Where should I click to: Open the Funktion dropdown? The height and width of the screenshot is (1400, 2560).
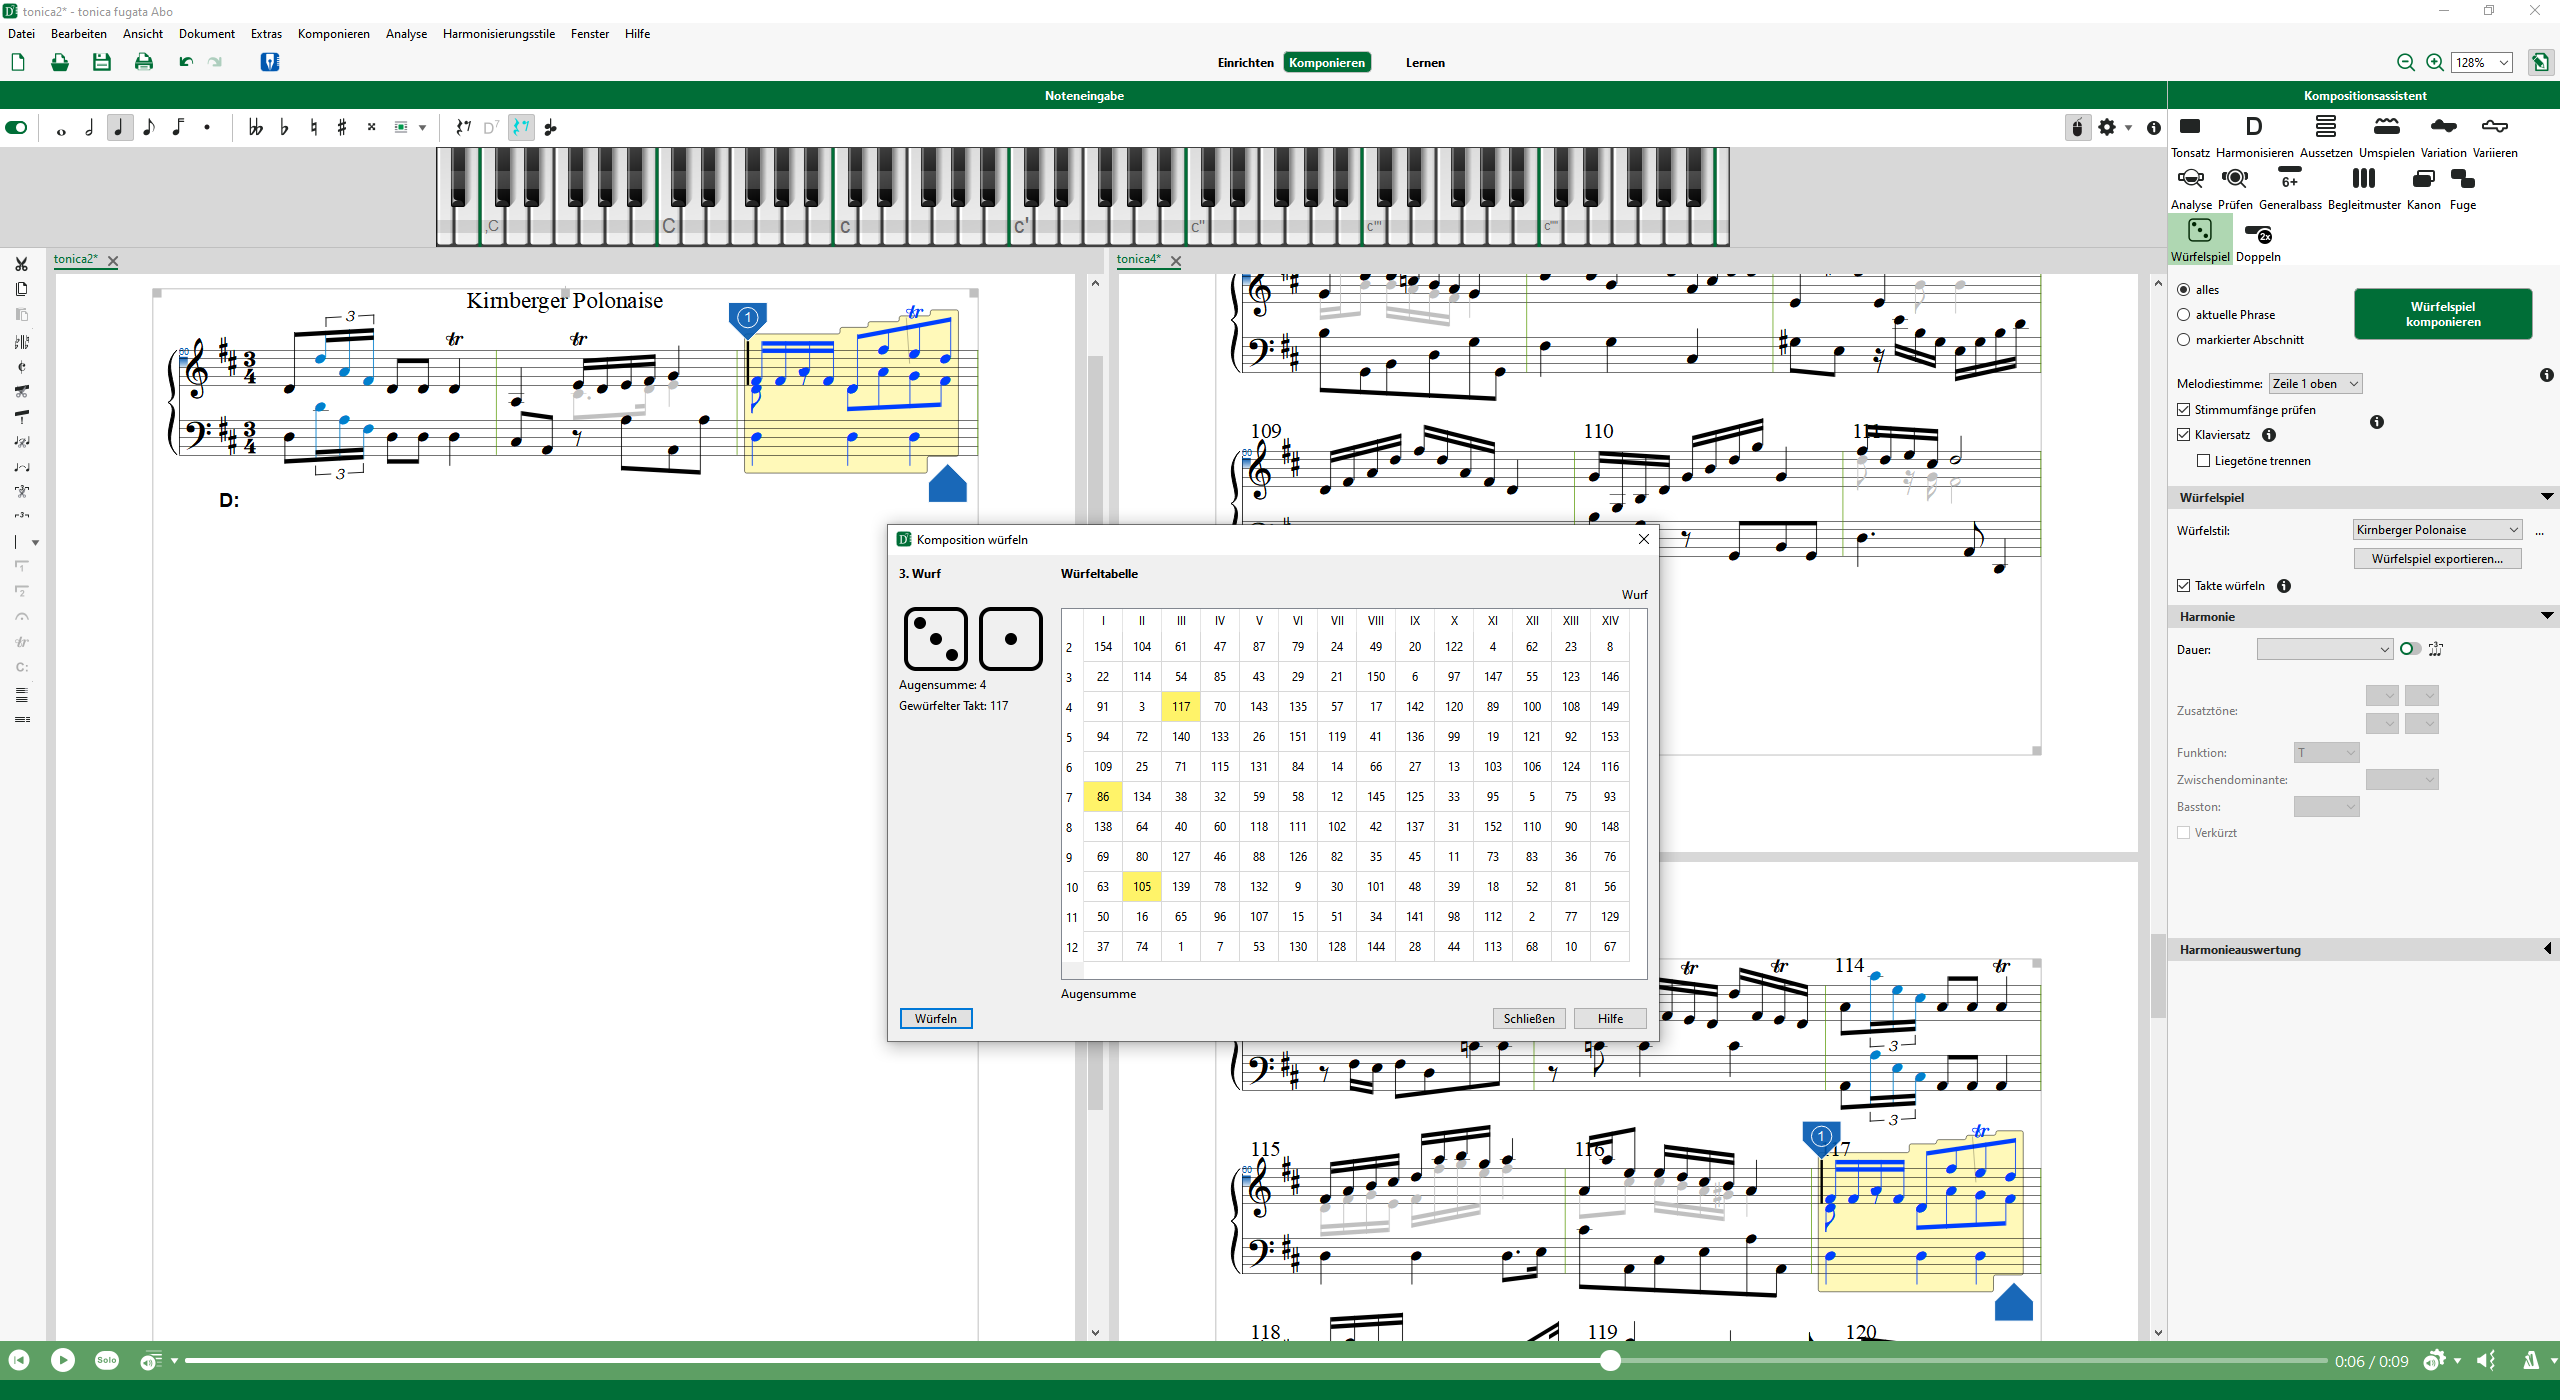pos(2326,753)
